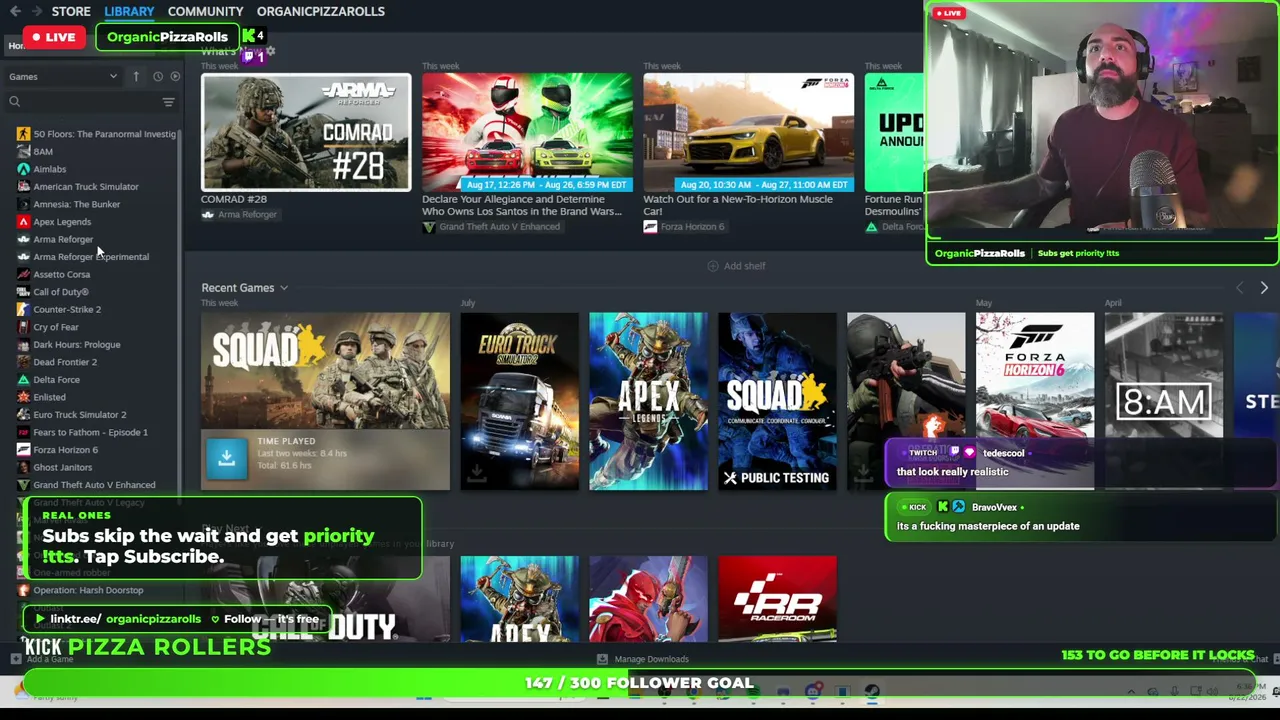Expand the Recent Games shelf dropdown

click(283, 288)
